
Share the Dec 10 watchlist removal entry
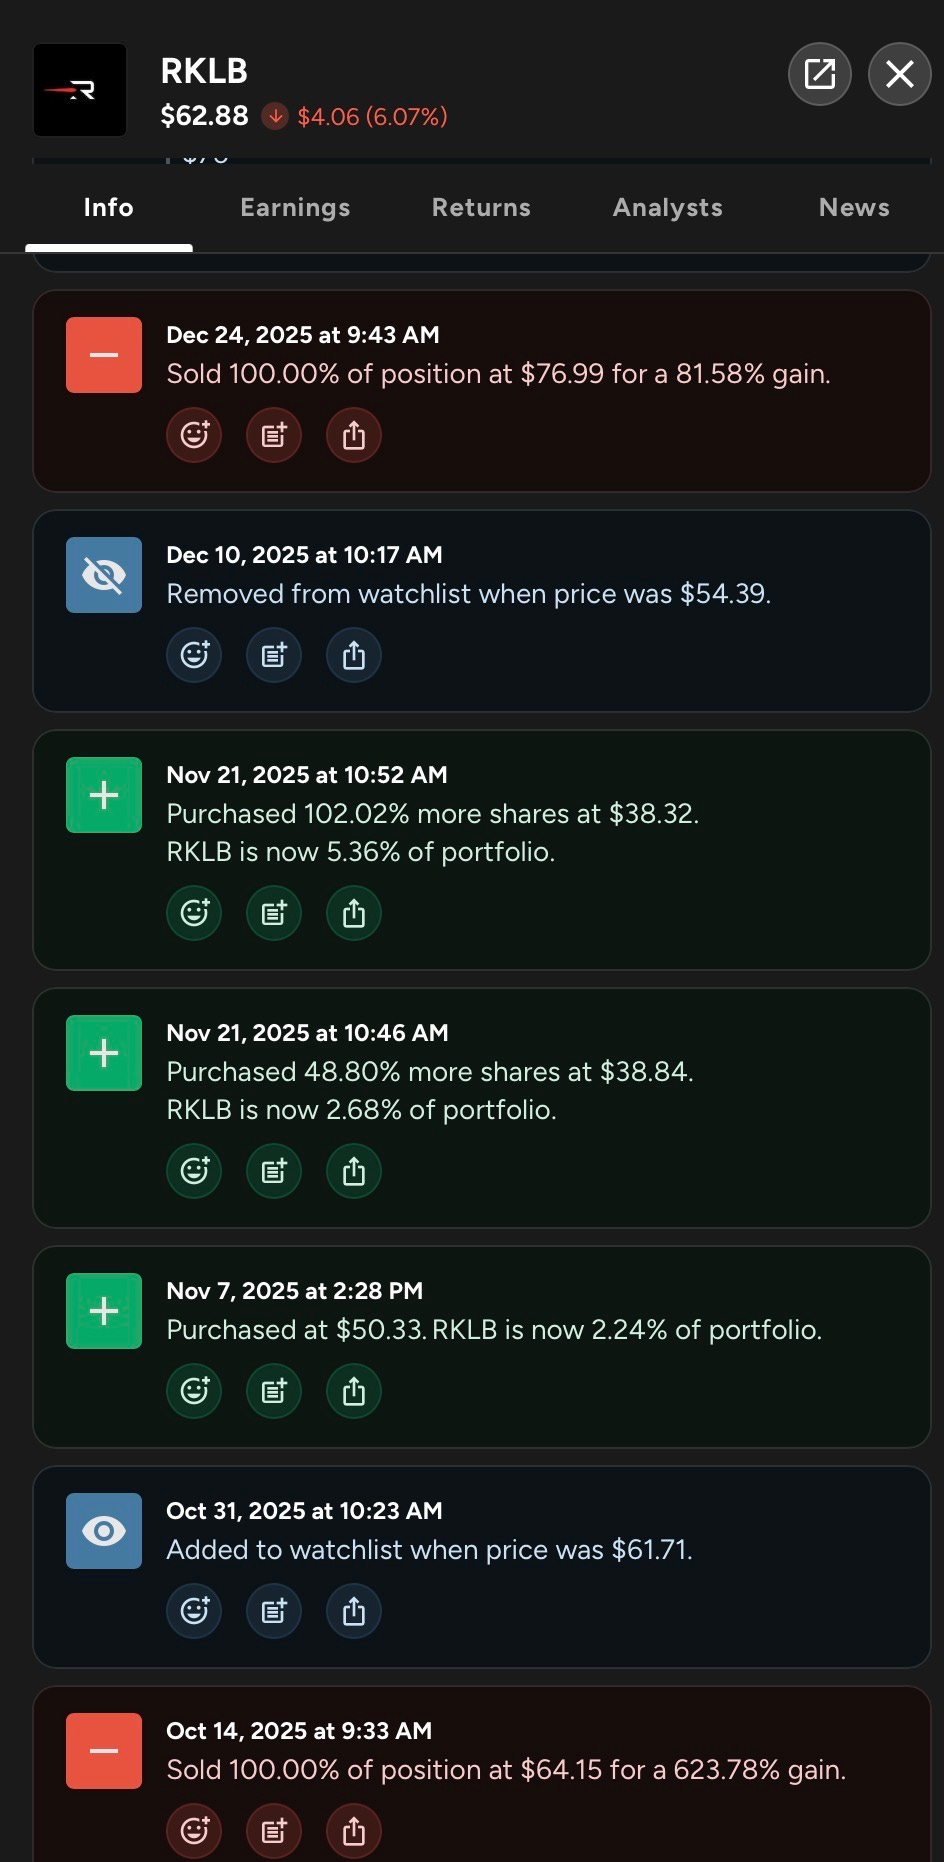coord(354,655)
